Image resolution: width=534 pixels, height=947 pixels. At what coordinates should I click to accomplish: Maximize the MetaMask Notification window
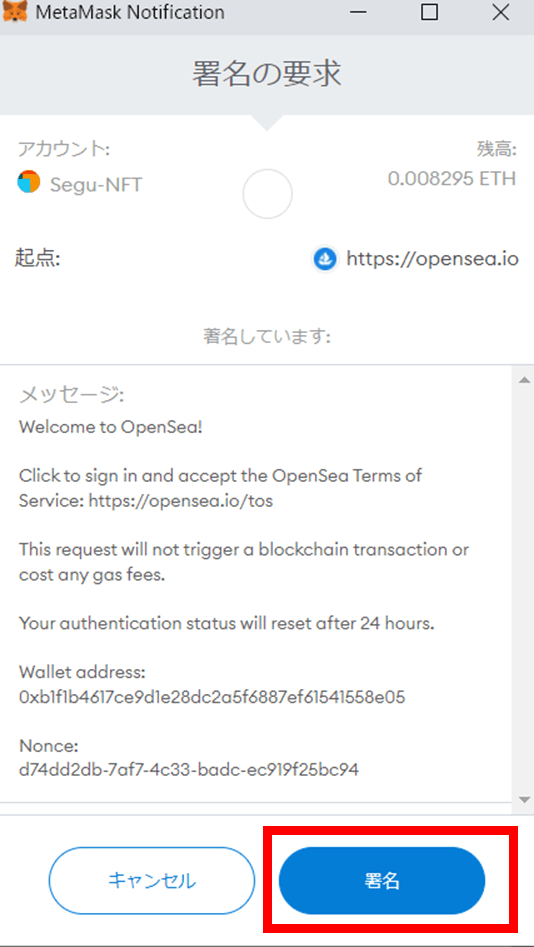tap(429, 12)
